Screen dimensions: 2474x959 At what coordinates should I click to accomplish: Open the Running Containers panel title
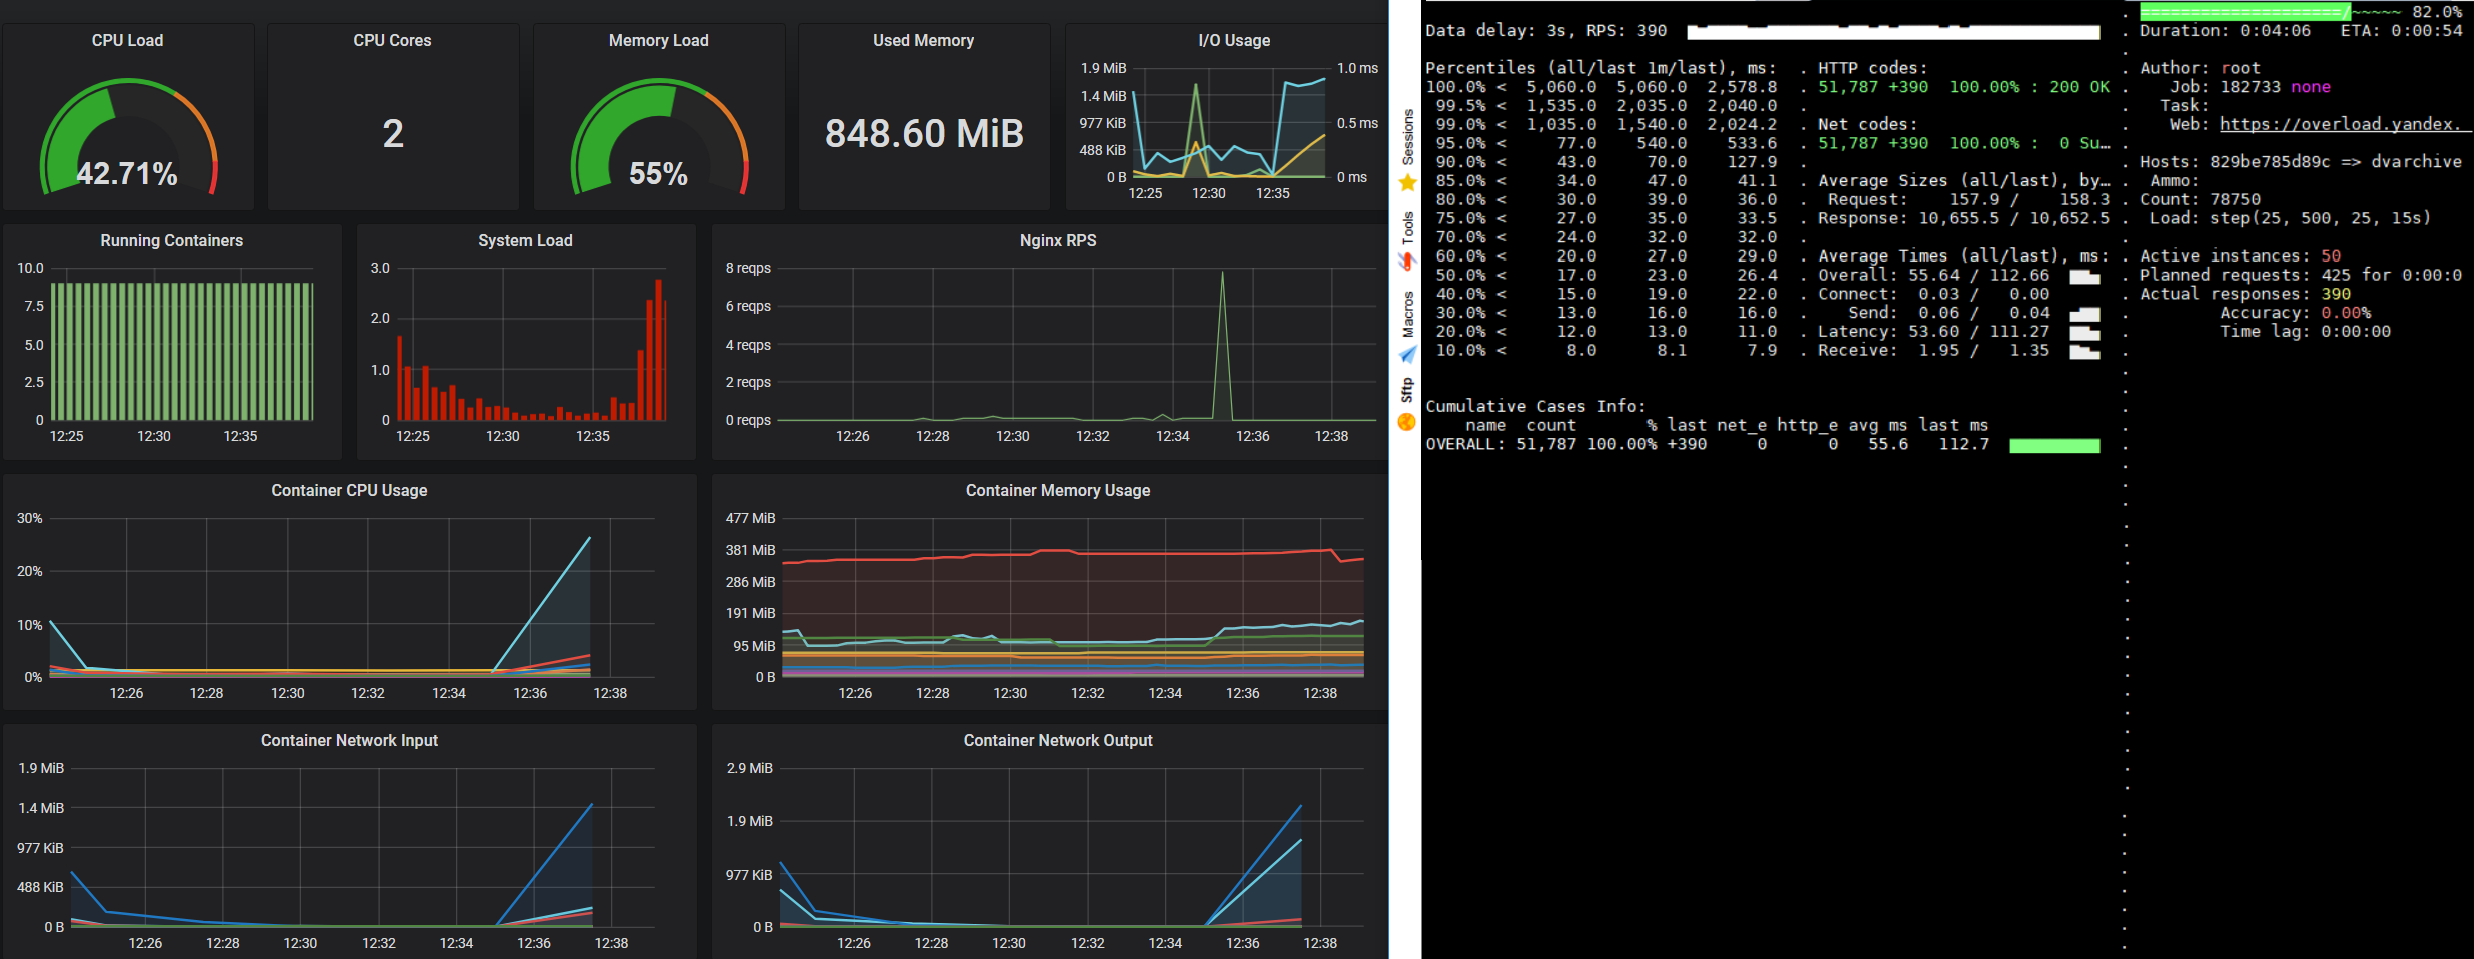pos(171,240)
